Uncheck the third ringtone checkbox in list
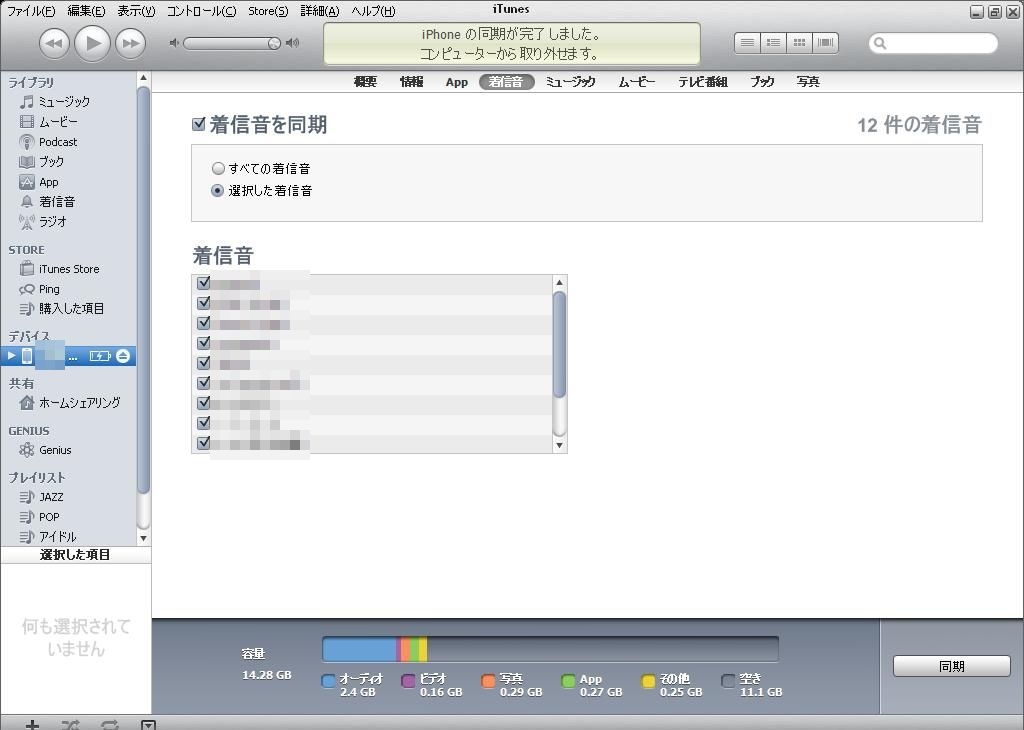1024x730 pixels. click(204, 323)
